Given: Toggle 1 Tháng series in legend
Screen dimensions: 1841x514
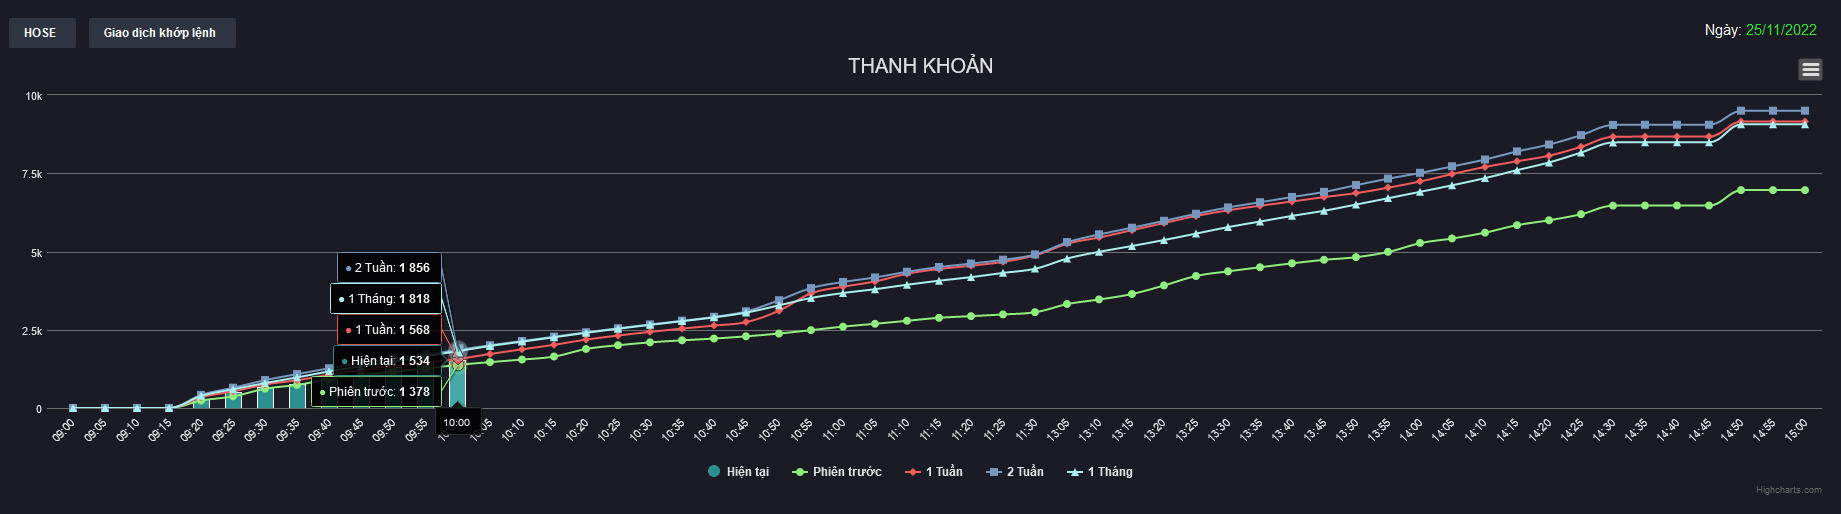Looking at the screenshot, I should (x=1101, y=472).
